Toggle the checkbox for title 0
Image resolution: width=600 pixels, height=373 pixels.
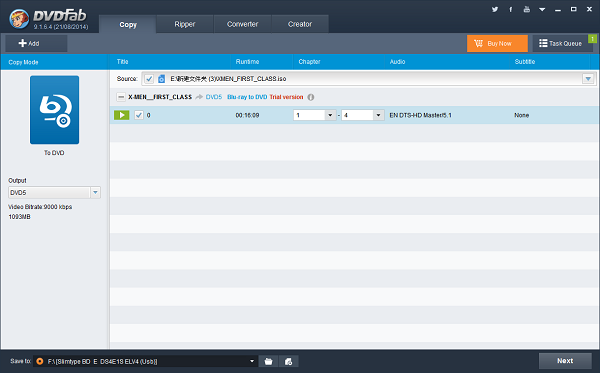tap(139, 115)
